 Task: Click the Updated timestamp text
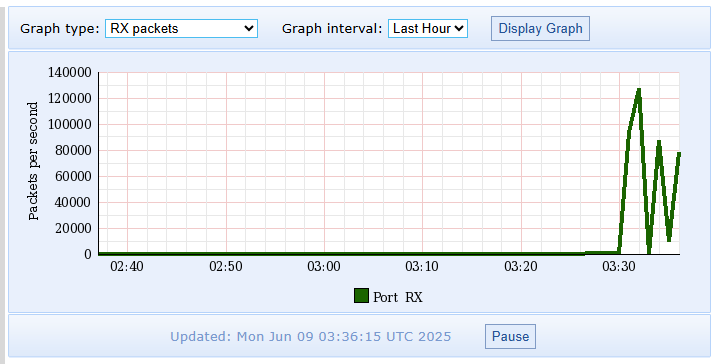(x=311, y=336)
